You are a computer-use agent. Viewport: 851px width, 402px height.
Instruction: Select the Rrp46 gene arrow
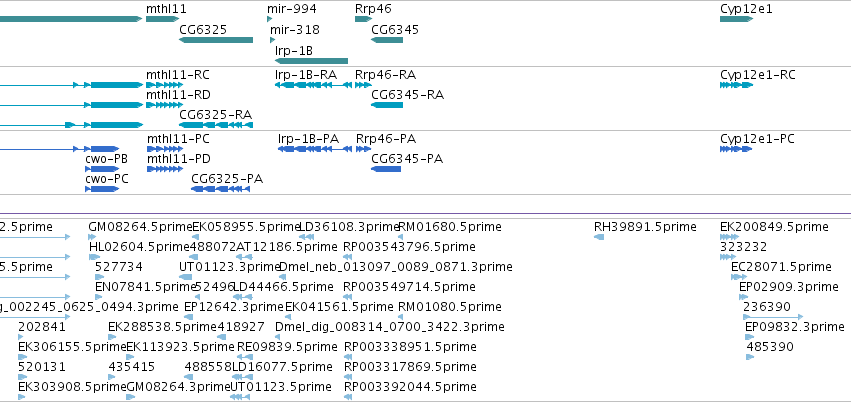click(364, 19)
